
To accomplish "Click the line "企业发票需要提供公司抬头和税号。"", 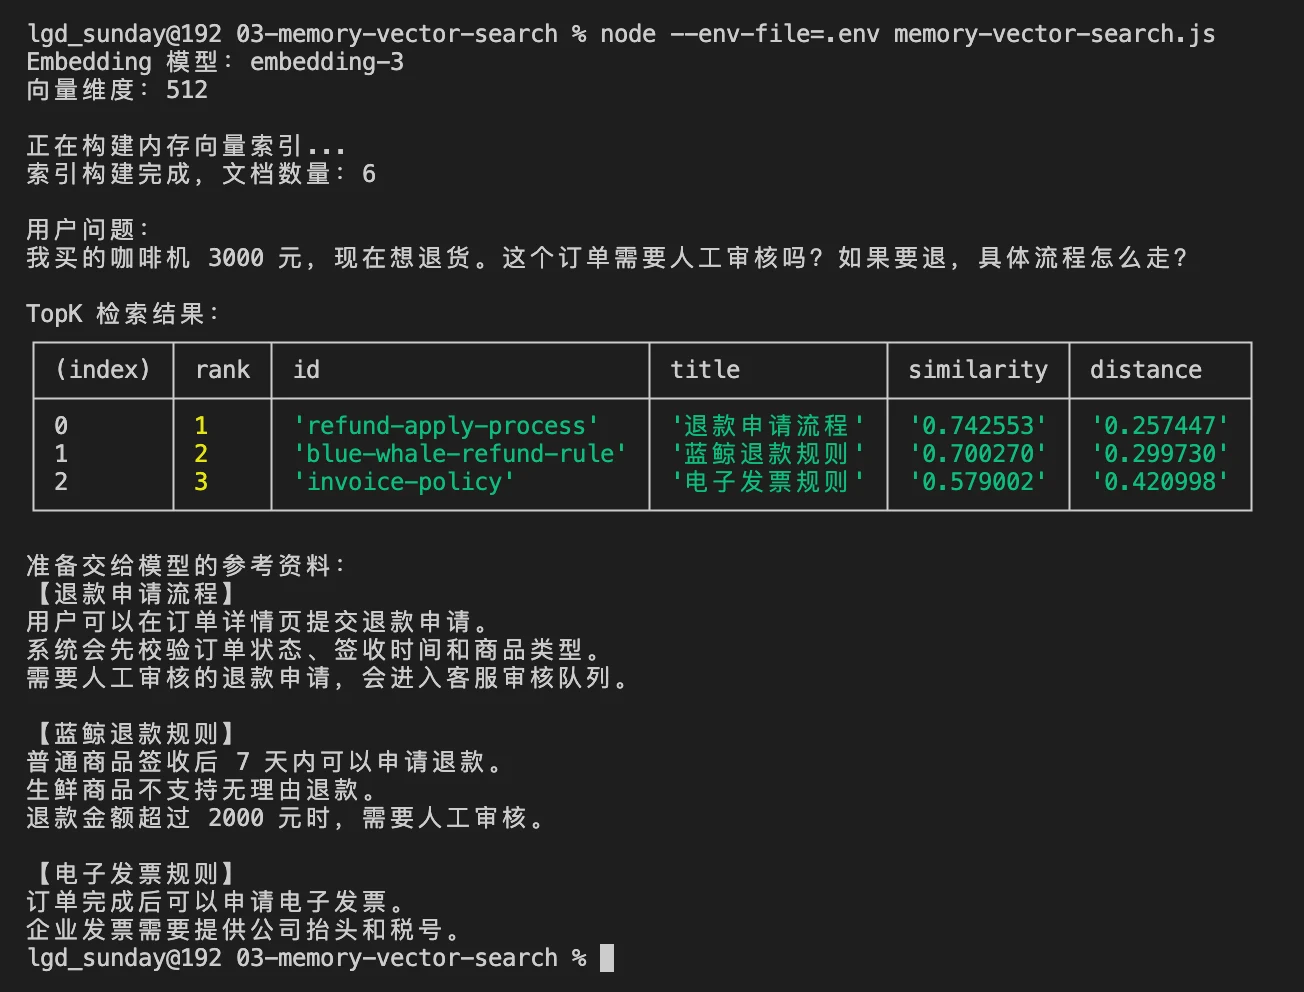I will [243, 930].
